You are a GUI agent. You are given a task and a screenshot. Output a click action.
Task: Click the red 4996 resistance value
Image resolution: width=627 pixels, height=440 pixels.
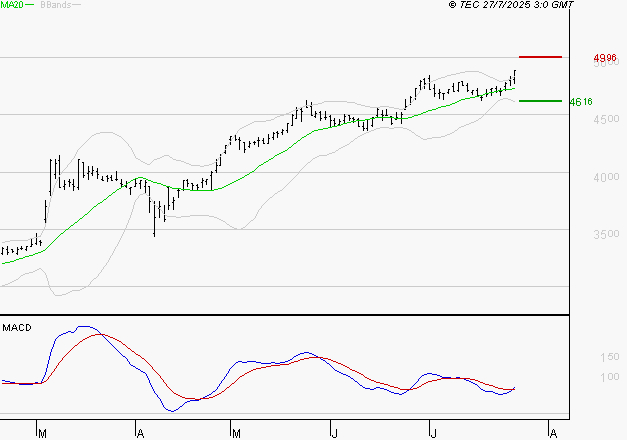tap(605, 58)
